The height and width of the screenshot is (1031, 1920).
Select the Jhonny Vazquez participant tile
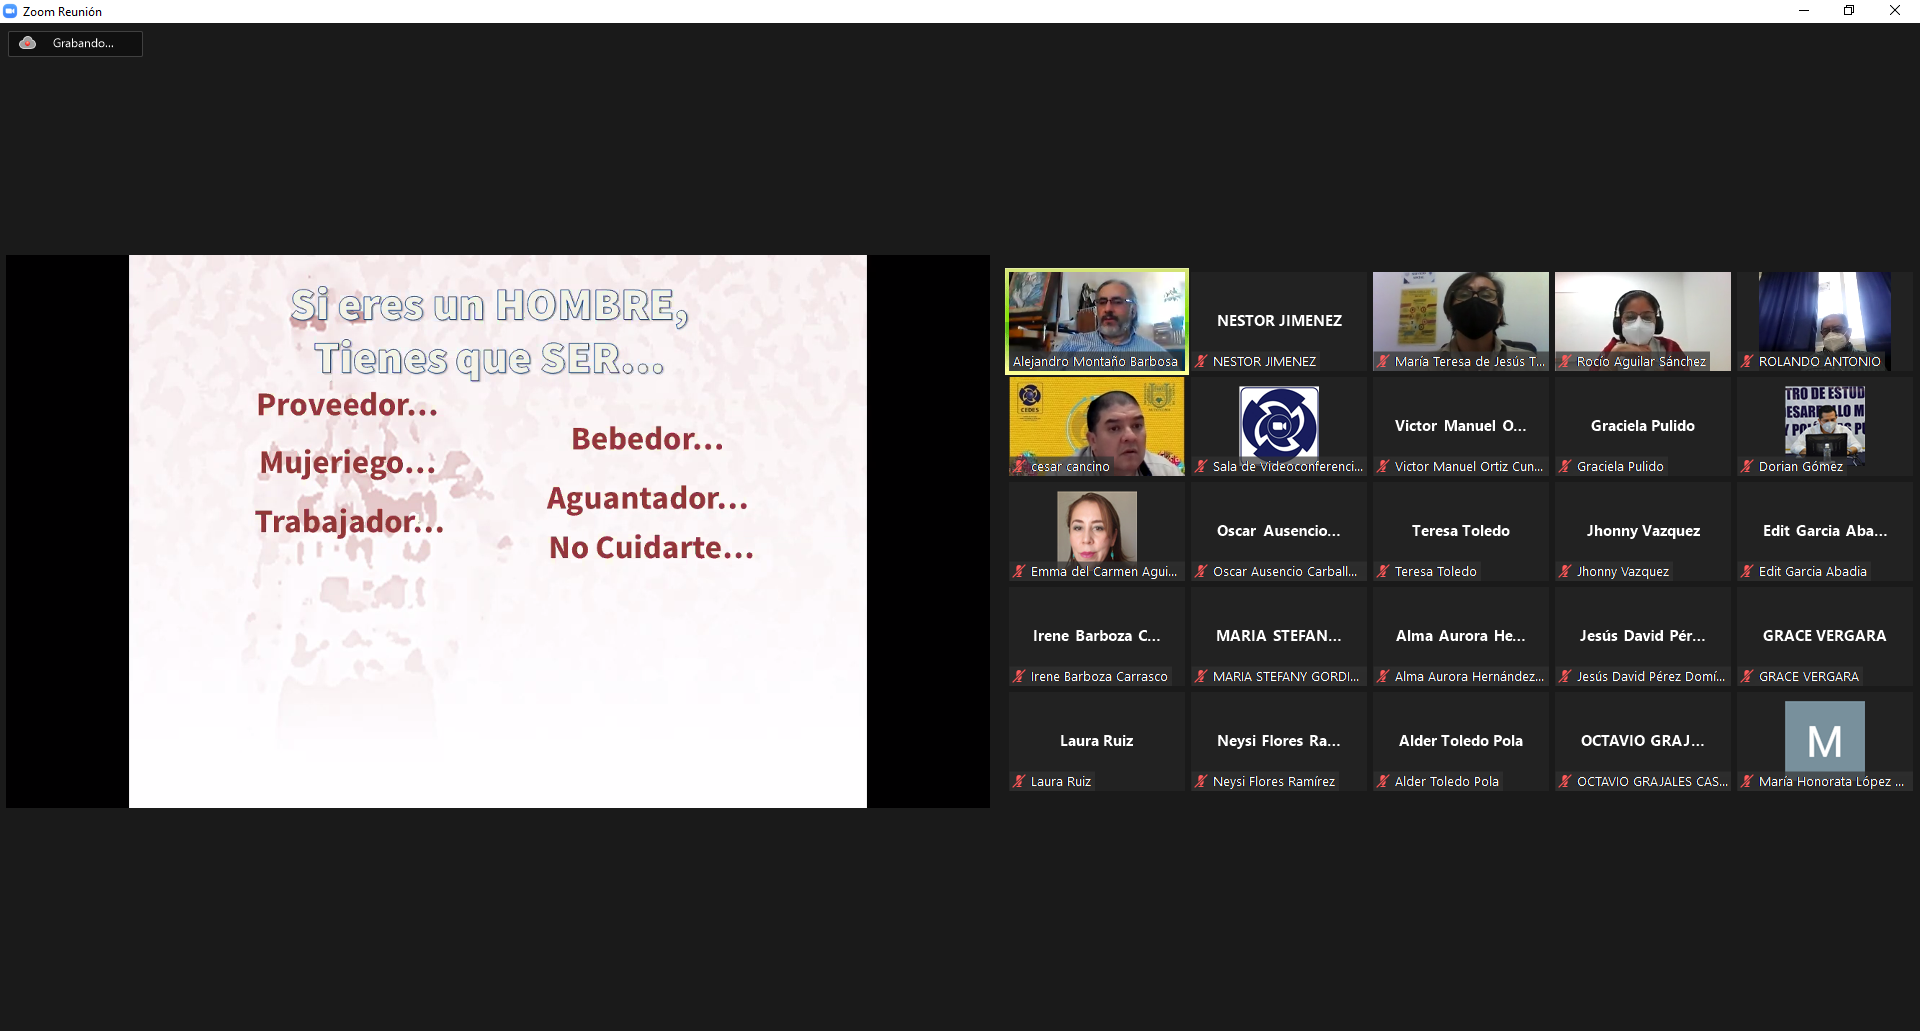click(x=1642, y=531)
